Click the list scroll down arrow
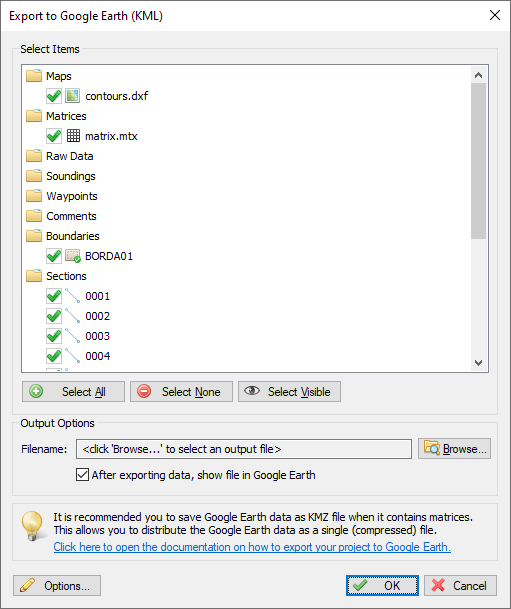 (x=478, y=363)
